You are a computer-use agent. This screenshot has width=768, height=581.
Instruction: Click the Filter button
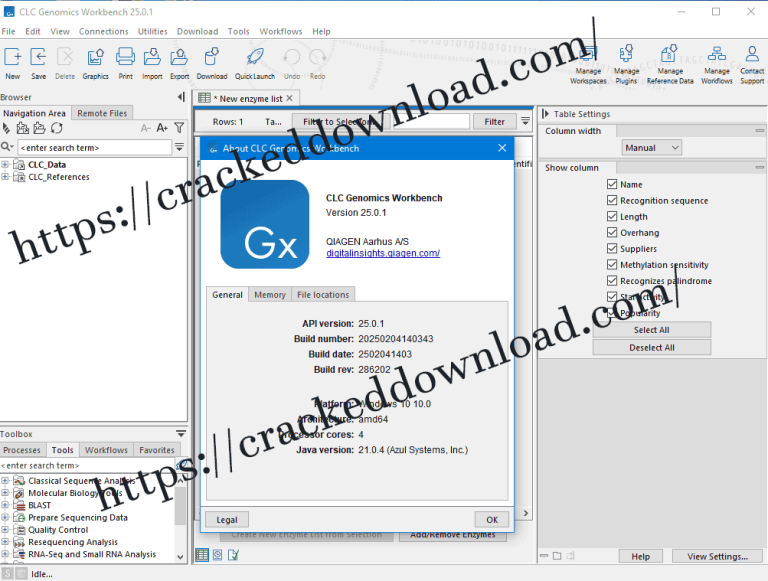pos(494,121)
